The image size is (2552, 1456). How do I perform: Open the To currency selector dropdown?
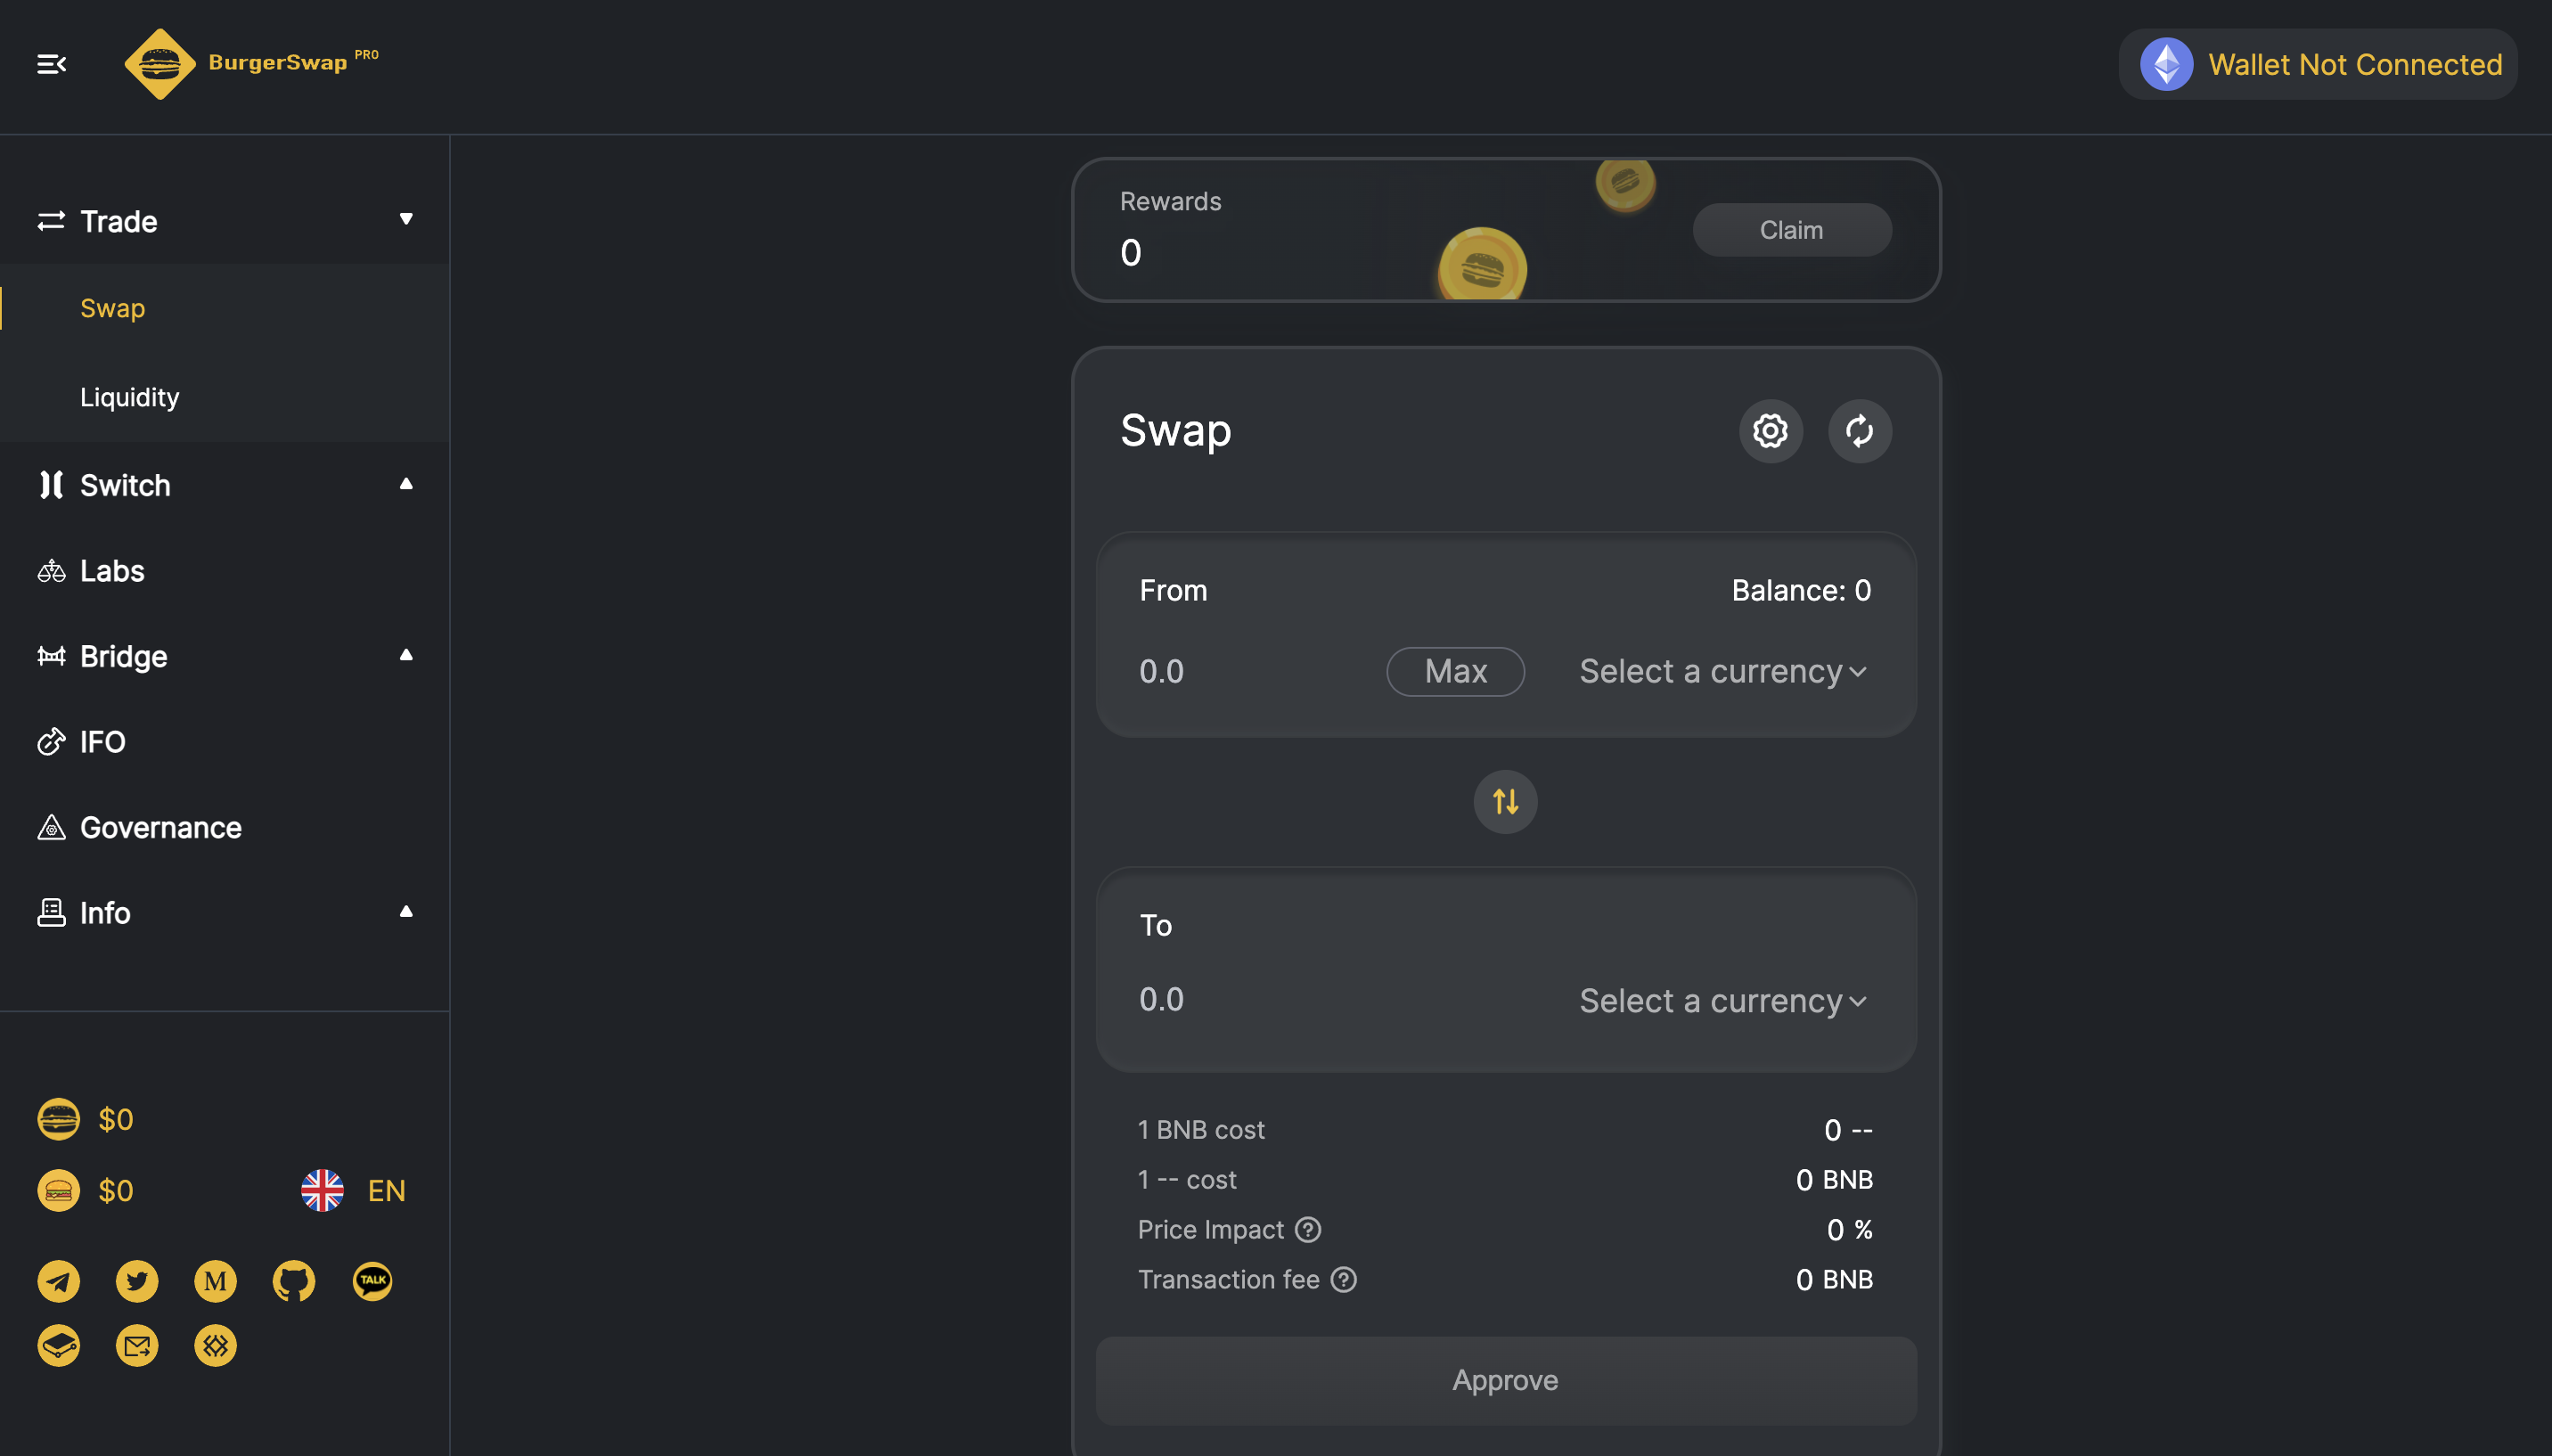[x=1722, y=1001]
